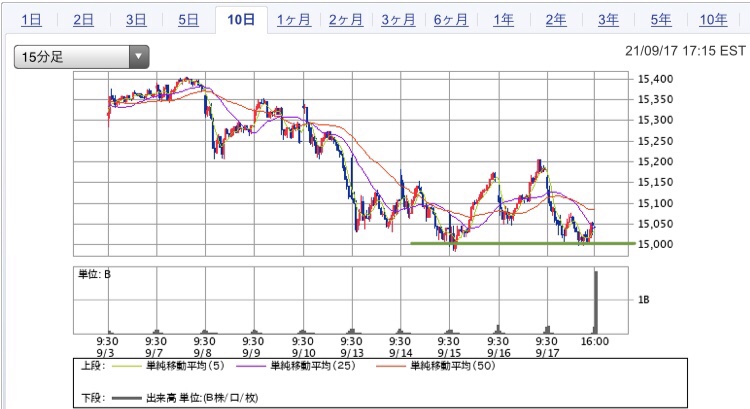Image resolution: width=750 pixels, height=409 pixels.
Task: Click the 9:30 9/15 date label
Action: (x=449, y=347)
